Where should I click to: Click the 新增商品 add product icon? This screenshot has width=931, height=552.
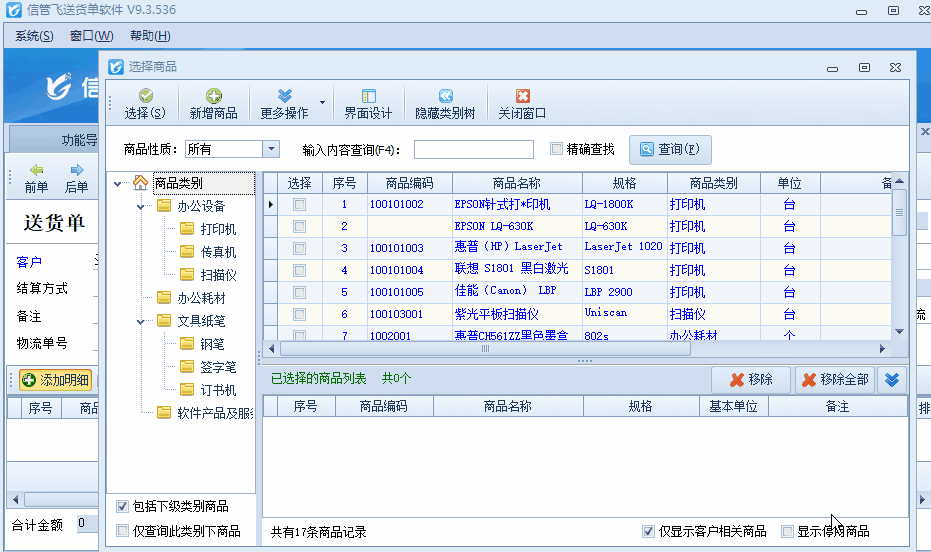coord(213,96)
